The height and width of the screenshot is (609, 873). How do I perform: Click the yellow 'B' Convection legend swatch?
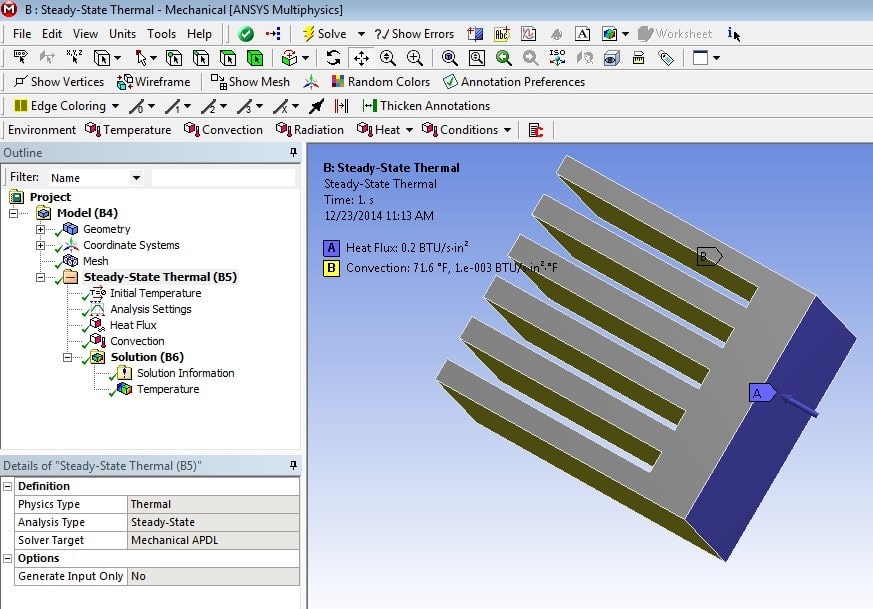[331, 268]
